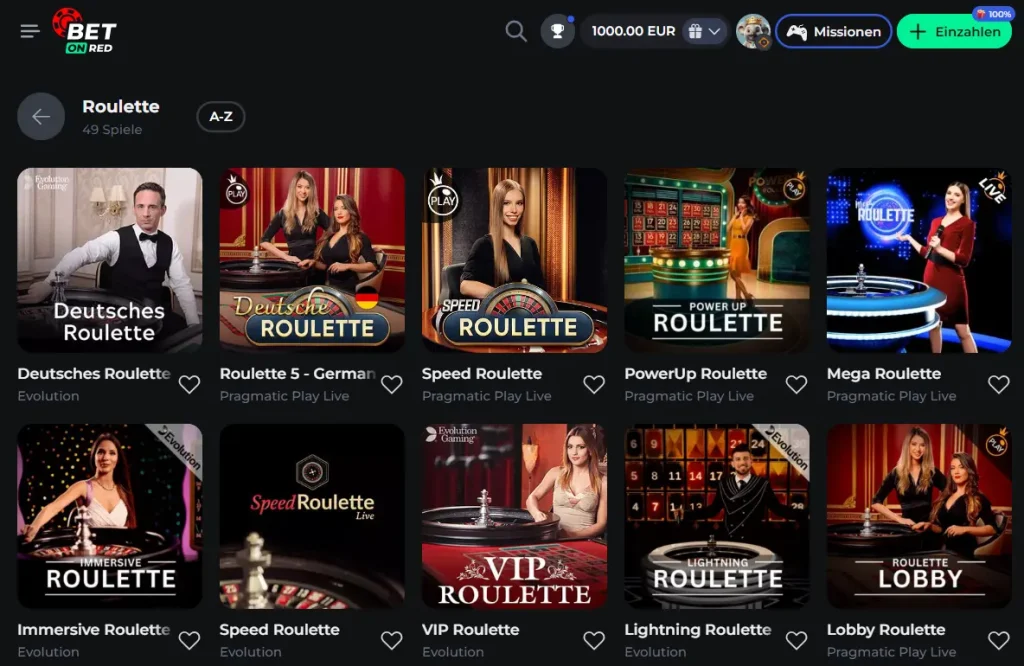1024x666 pixels.
Task: Click the 100% badge on Einzahlen
Action: (x=993, y=14)
